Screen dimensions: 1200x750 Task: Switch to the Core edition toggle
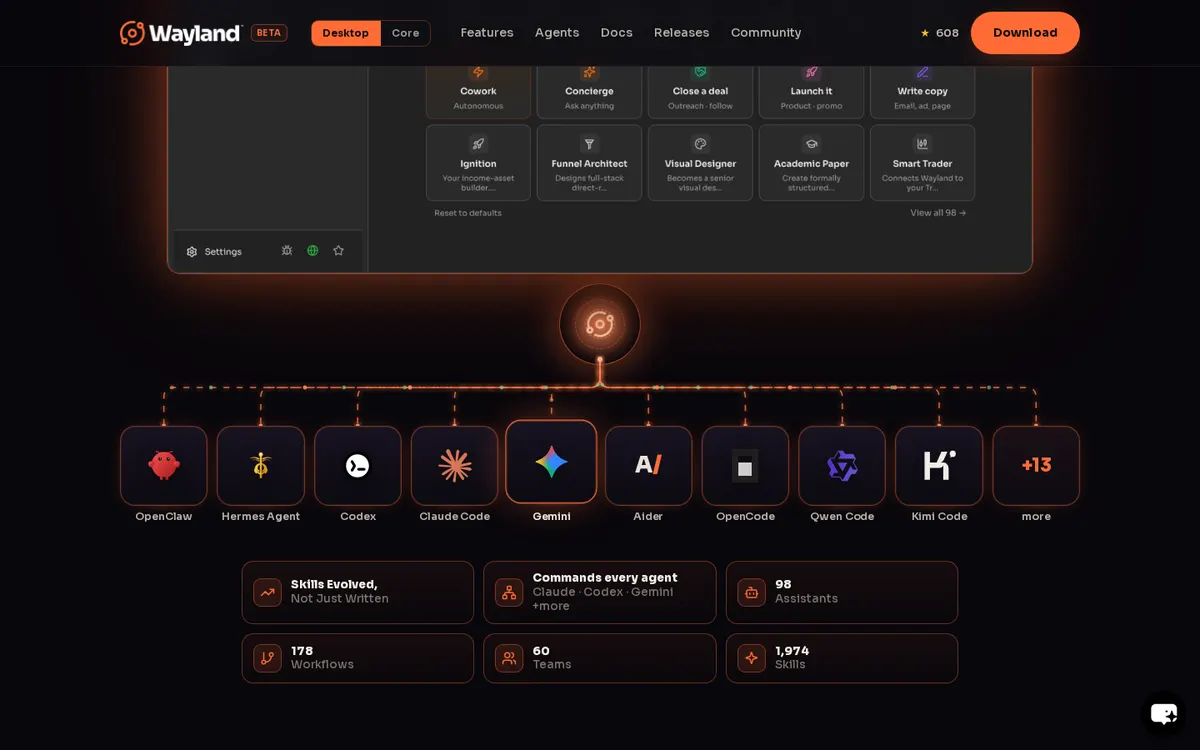pos(405,33)
